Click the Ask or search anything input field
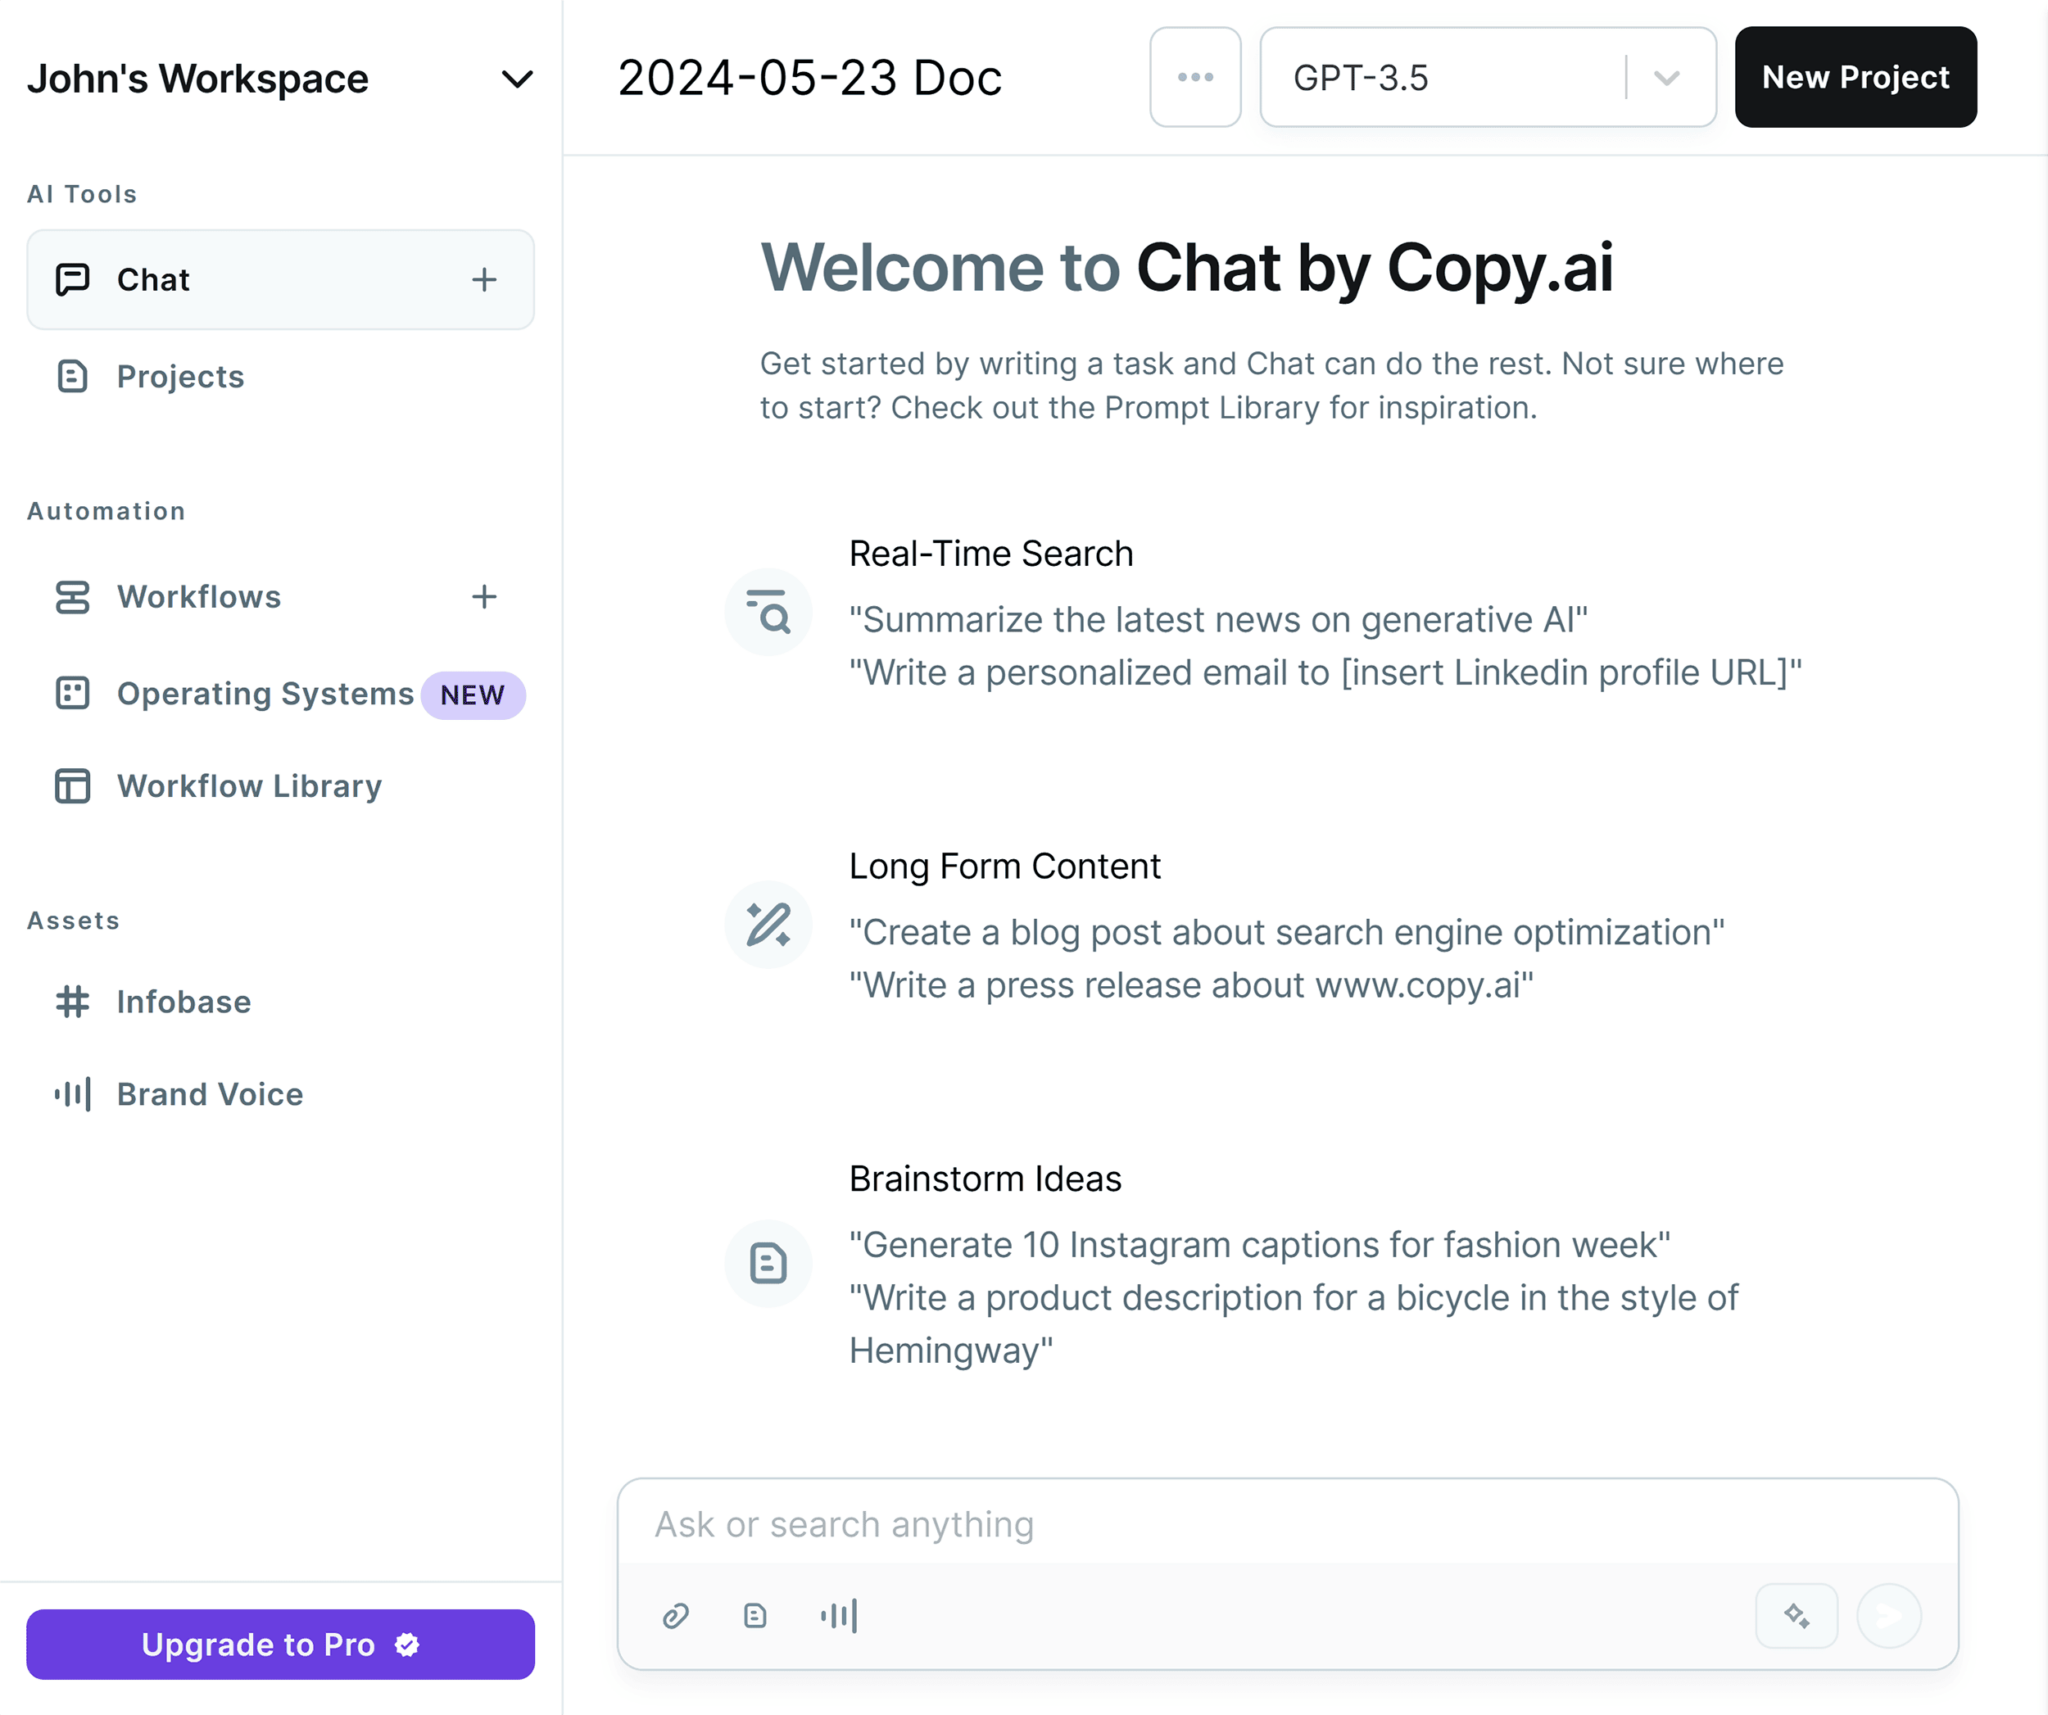This screenshot has width=2048, height=1715. tap(1288, 1524)
